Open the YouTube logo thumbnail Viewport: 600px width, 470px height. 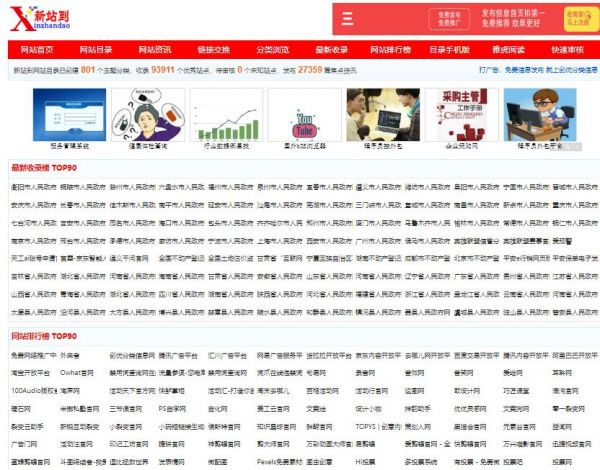[305, 114]
